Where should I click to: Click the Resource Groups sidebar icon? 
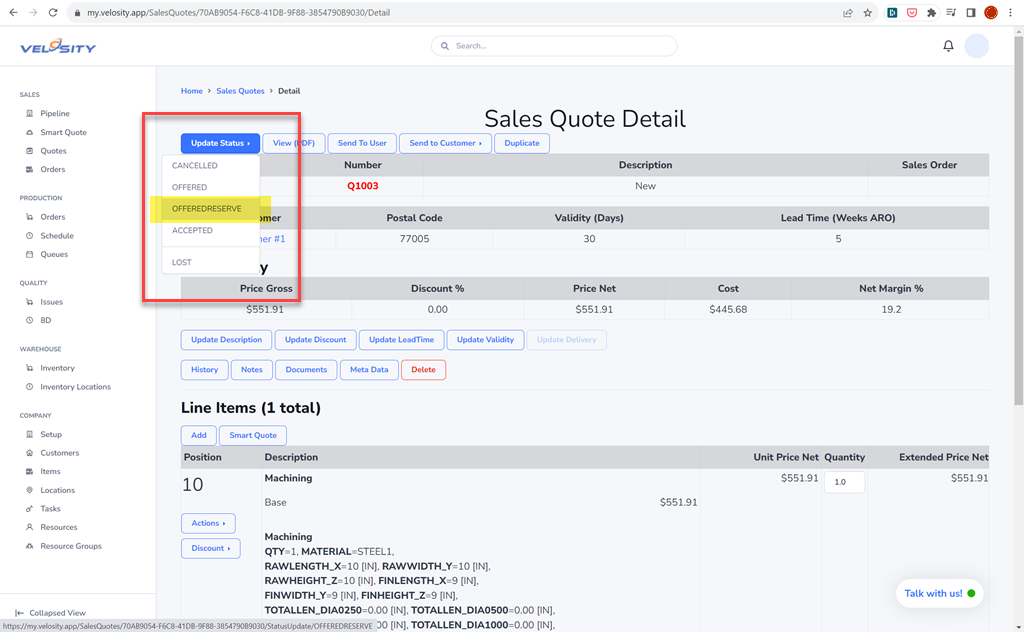coord(30,546)
